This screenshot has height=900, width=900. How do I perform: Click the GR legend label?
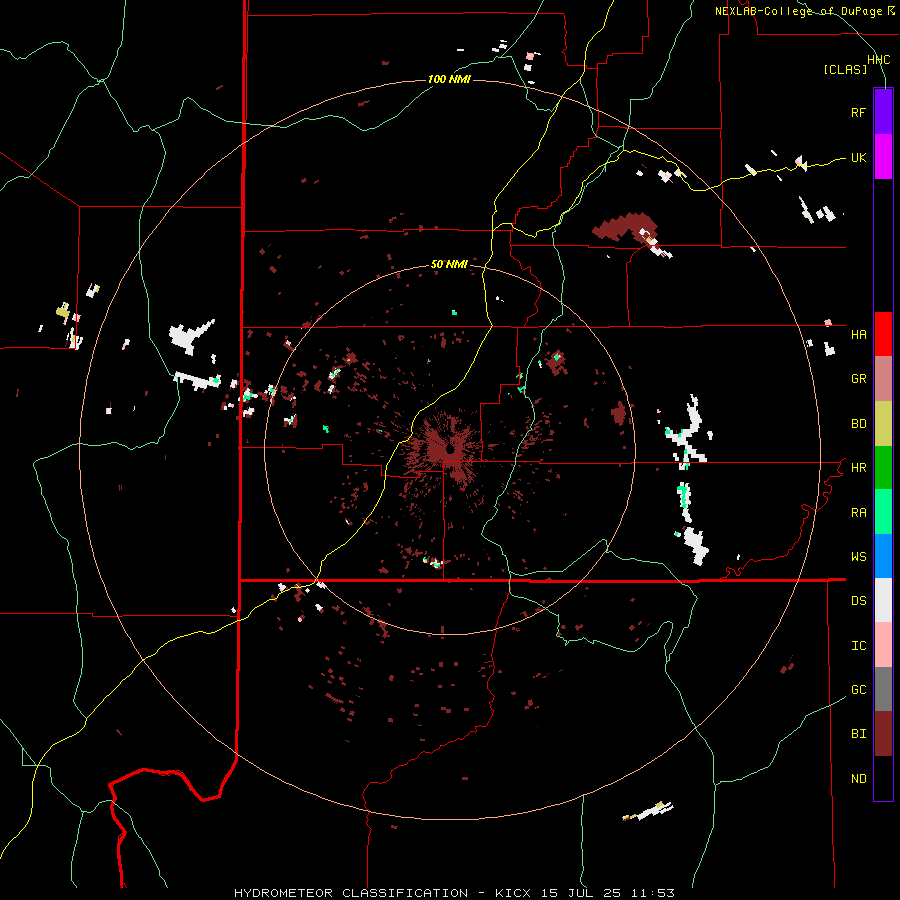pos(858,379)
